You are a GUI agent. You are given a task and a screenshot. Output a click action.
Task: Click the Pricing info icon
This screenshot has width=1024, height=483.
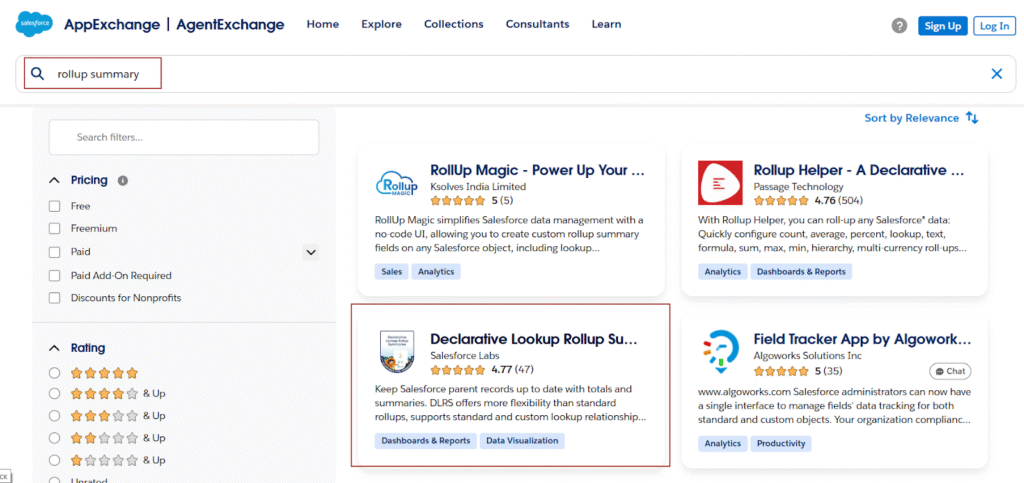point(122,180)
